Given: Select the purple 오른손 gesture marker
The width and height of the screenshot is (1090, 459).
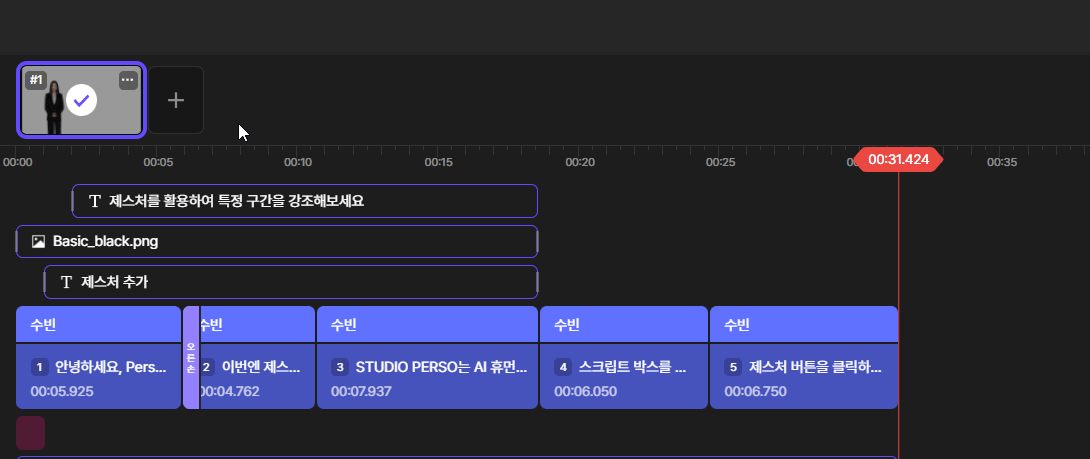Looking at the screenshot, I should tap(191, 358).
